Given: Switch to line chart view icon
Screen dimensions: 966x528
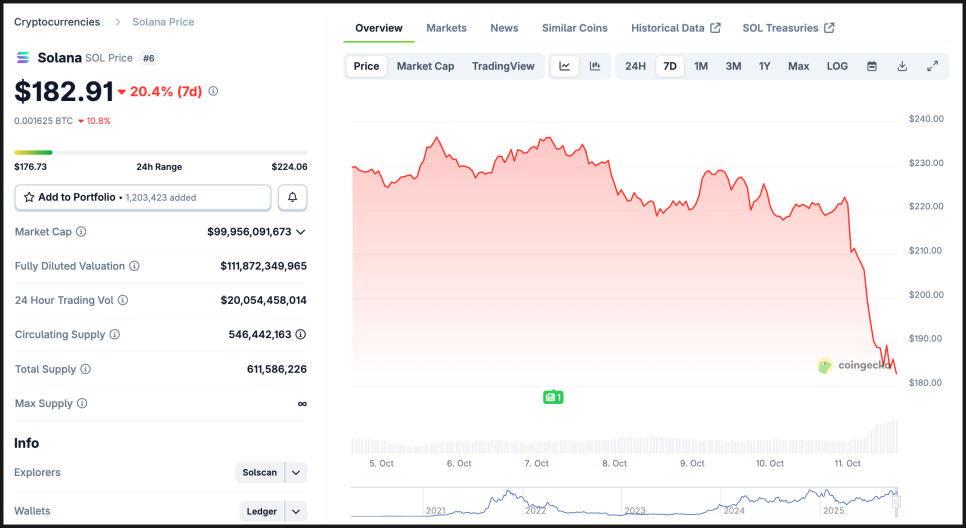Looking at the screenshot, I should (565, 66).
